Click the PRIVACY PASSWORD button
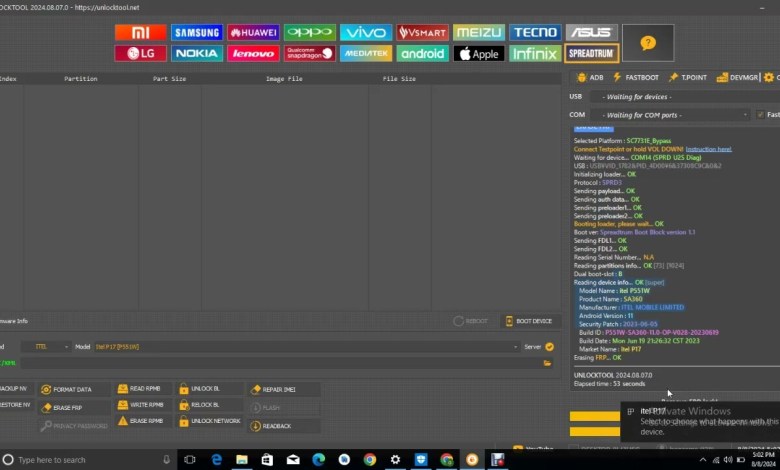This screenshot has height=470, width=780. (74, 426)
